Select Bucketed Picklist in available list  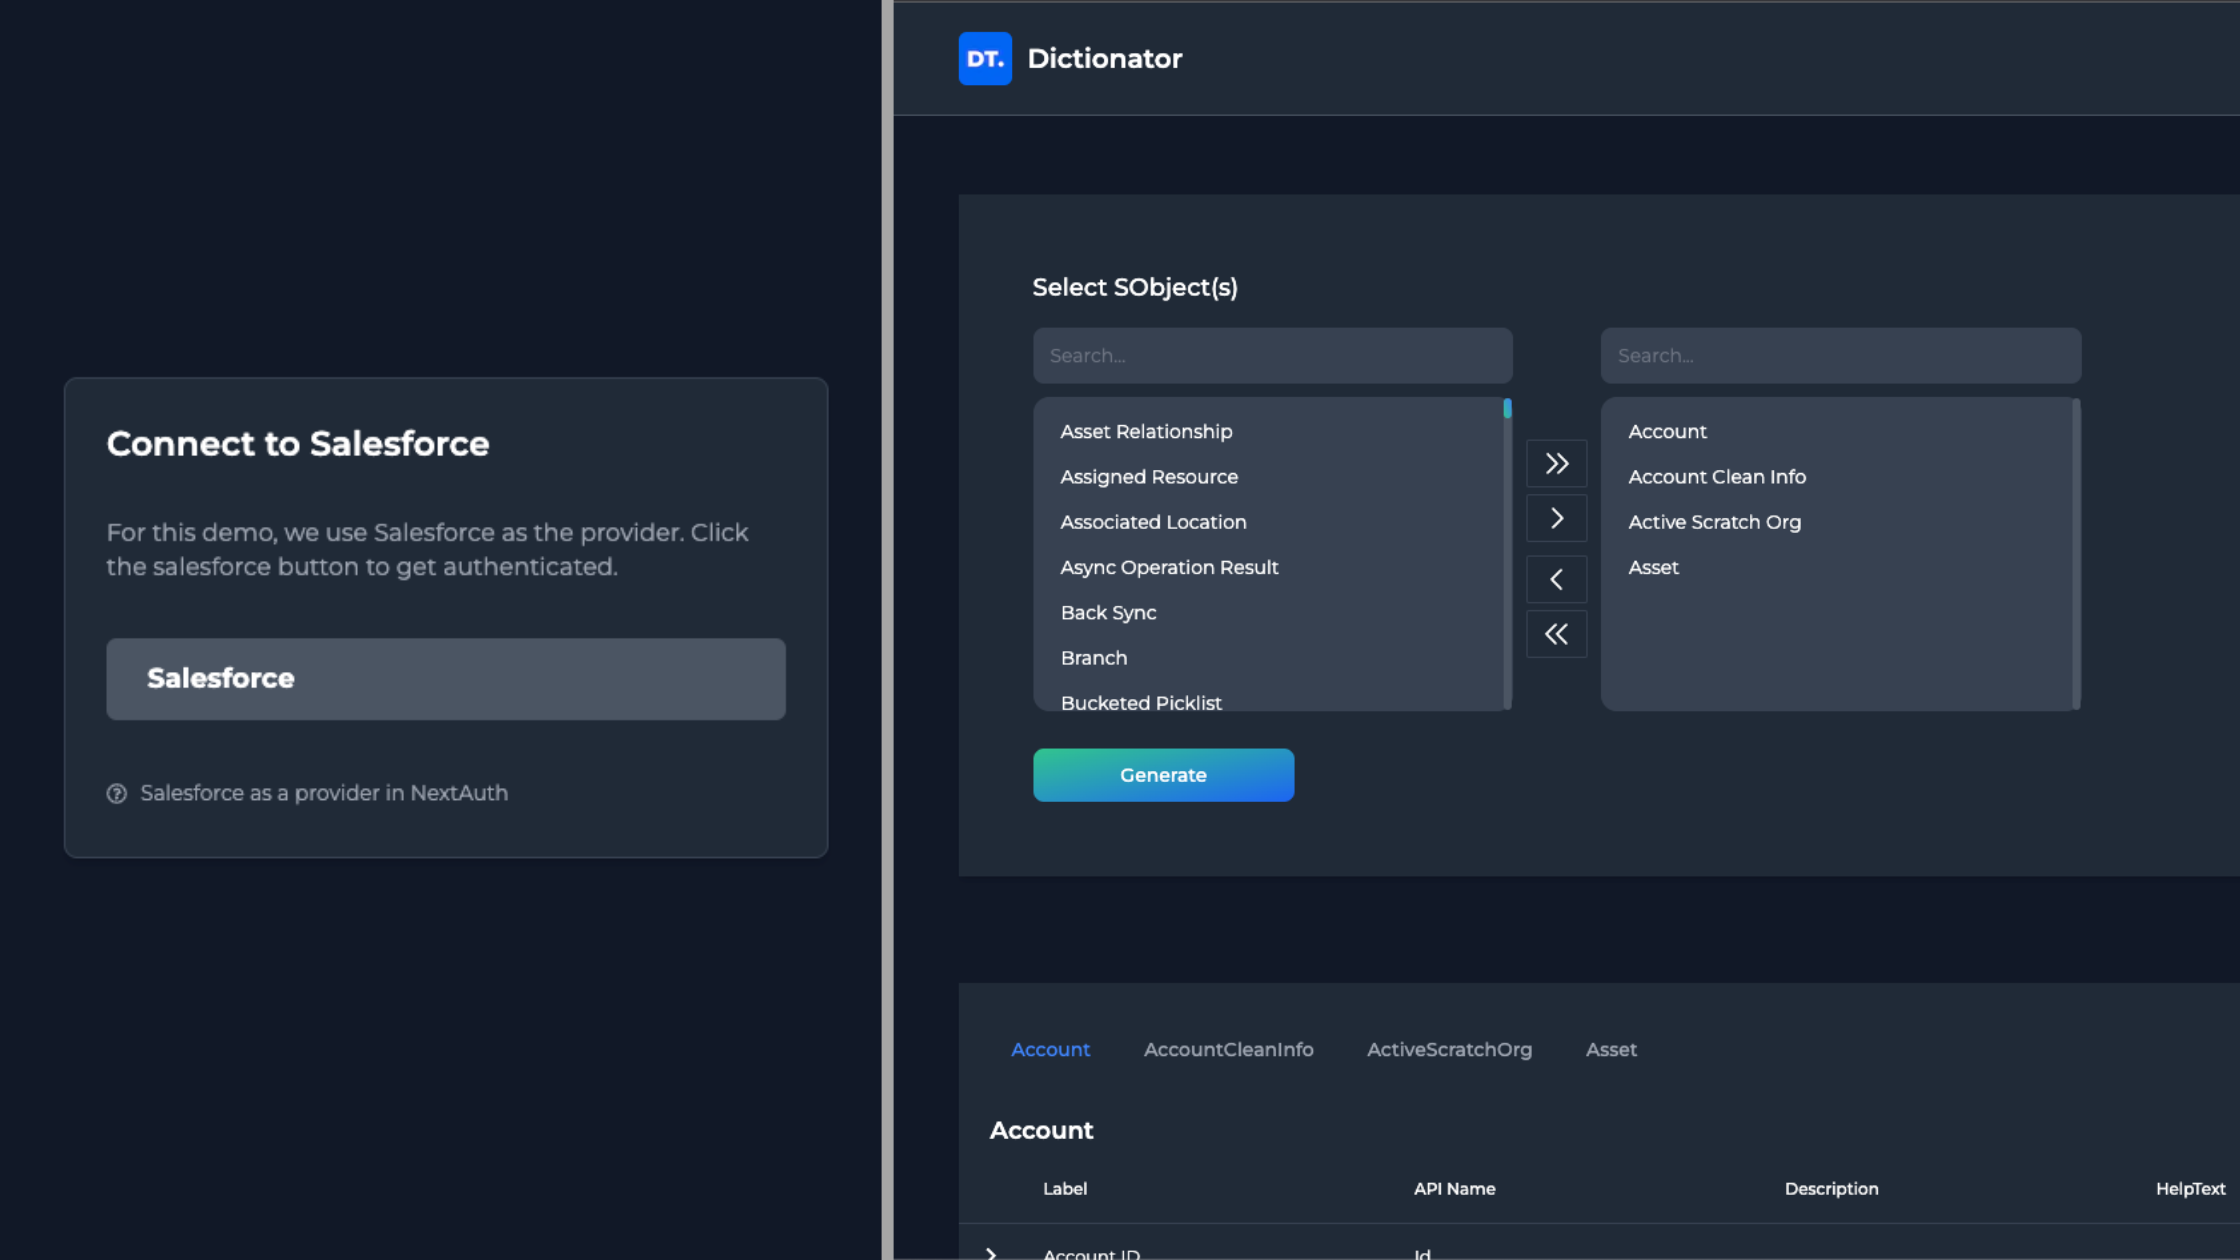1141,702
